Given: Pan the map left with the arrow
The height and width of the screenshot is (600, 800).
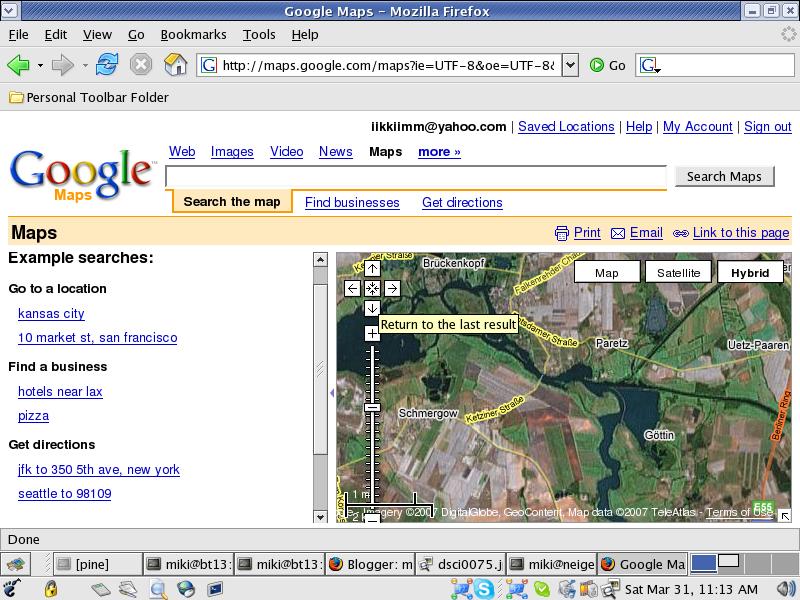Looking at the screenshot, I should point(352,288).
